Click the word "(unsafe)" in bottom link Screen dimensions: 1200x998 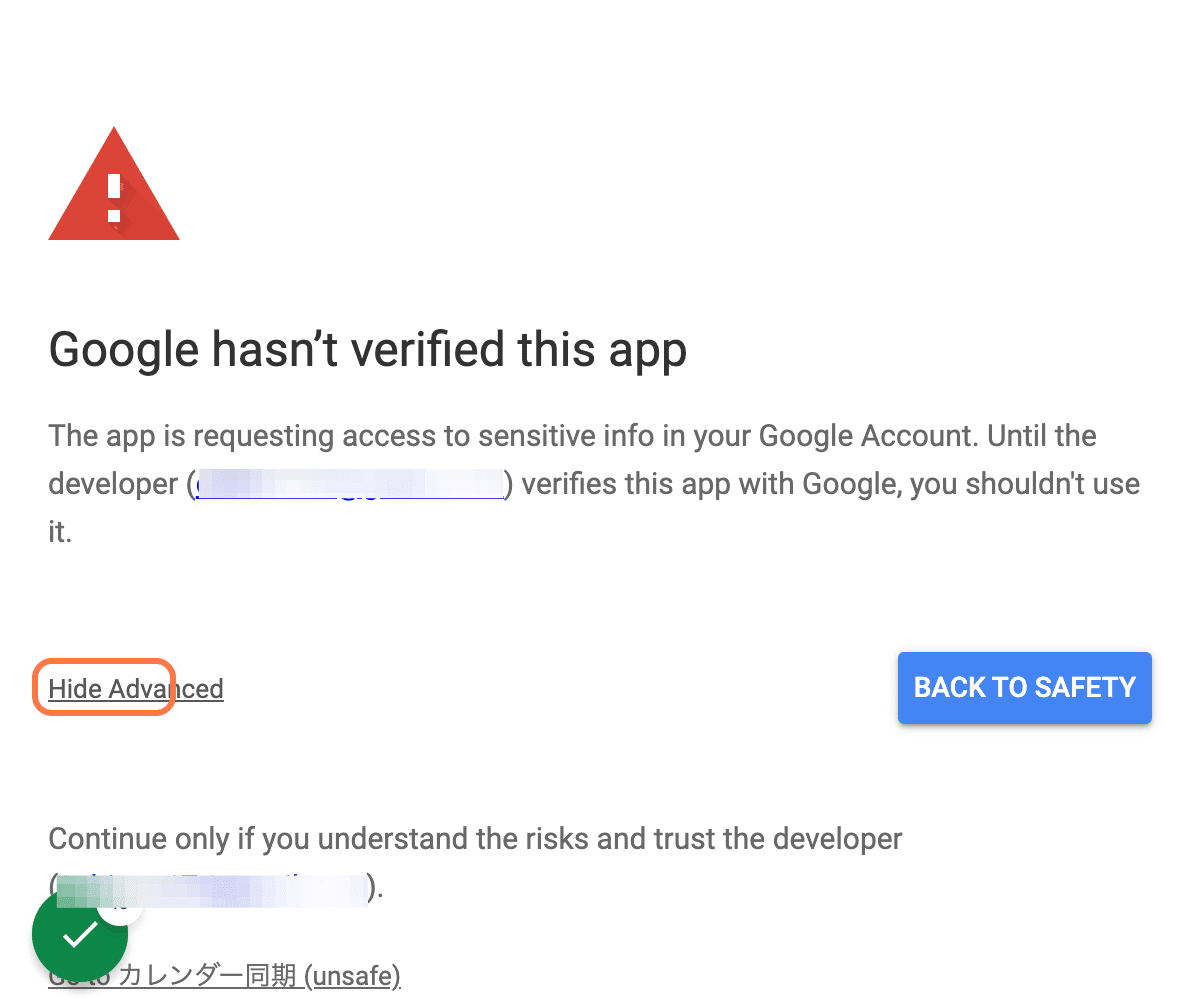coord(352,976)
